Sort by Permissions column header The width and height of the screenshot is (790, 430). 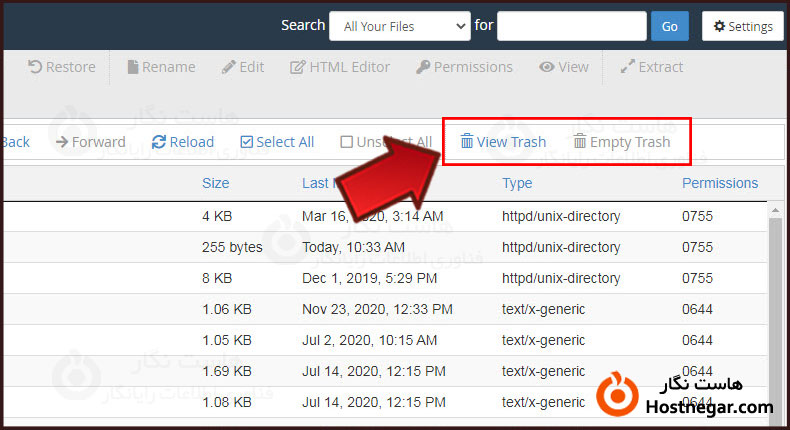click(x=719, y=183)
